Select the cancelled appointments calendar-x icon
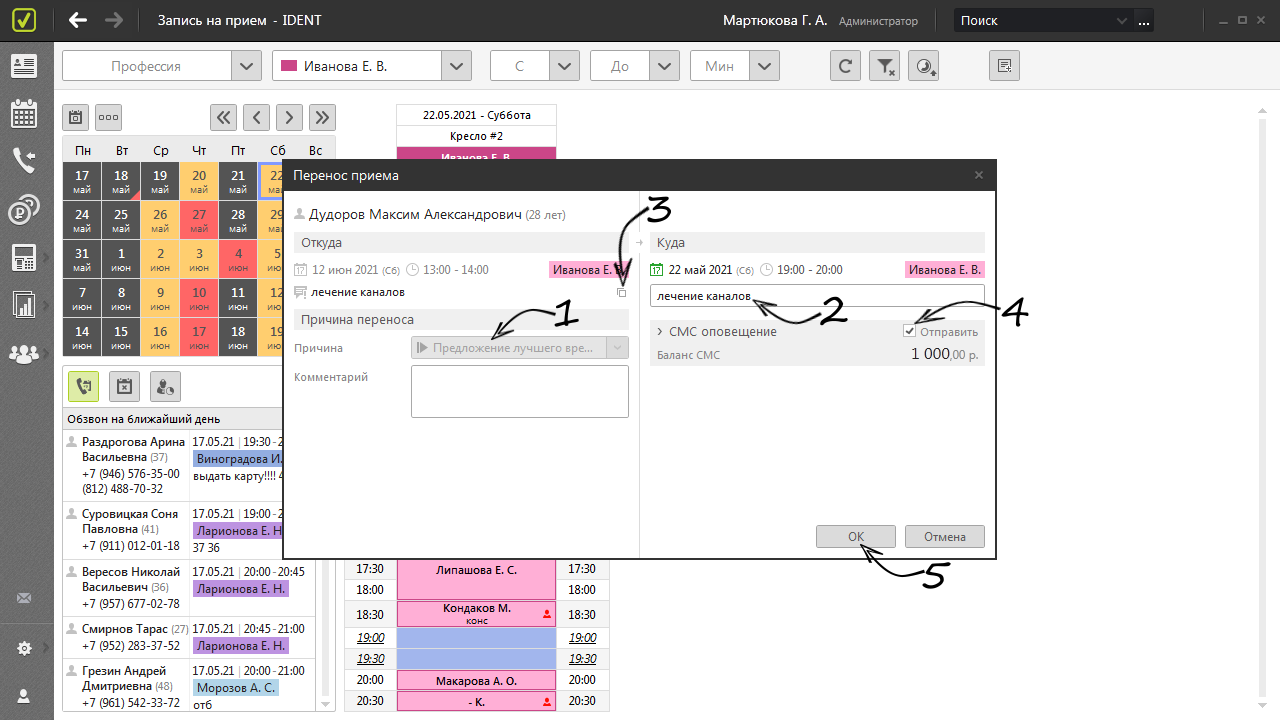The image size is (1280, 720). pyautogui.click(x=123, y=386)
